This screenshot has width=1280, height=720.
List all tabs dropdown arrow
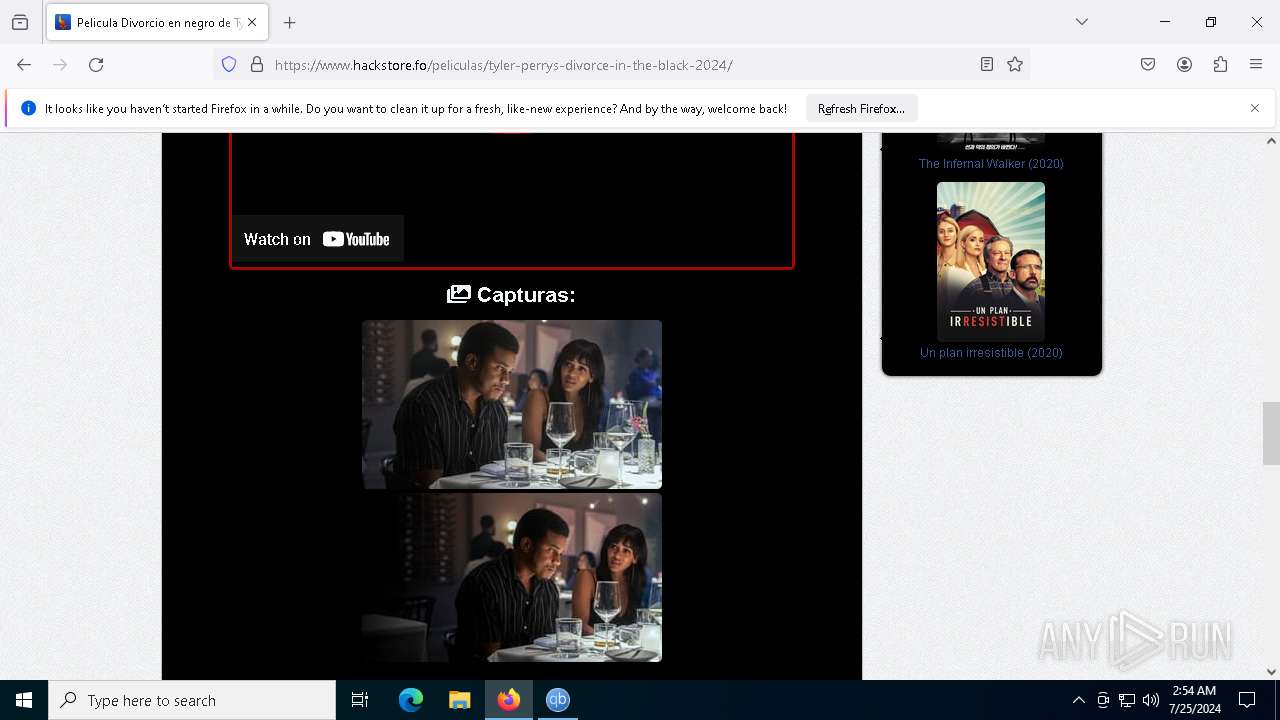[1082, 22]
